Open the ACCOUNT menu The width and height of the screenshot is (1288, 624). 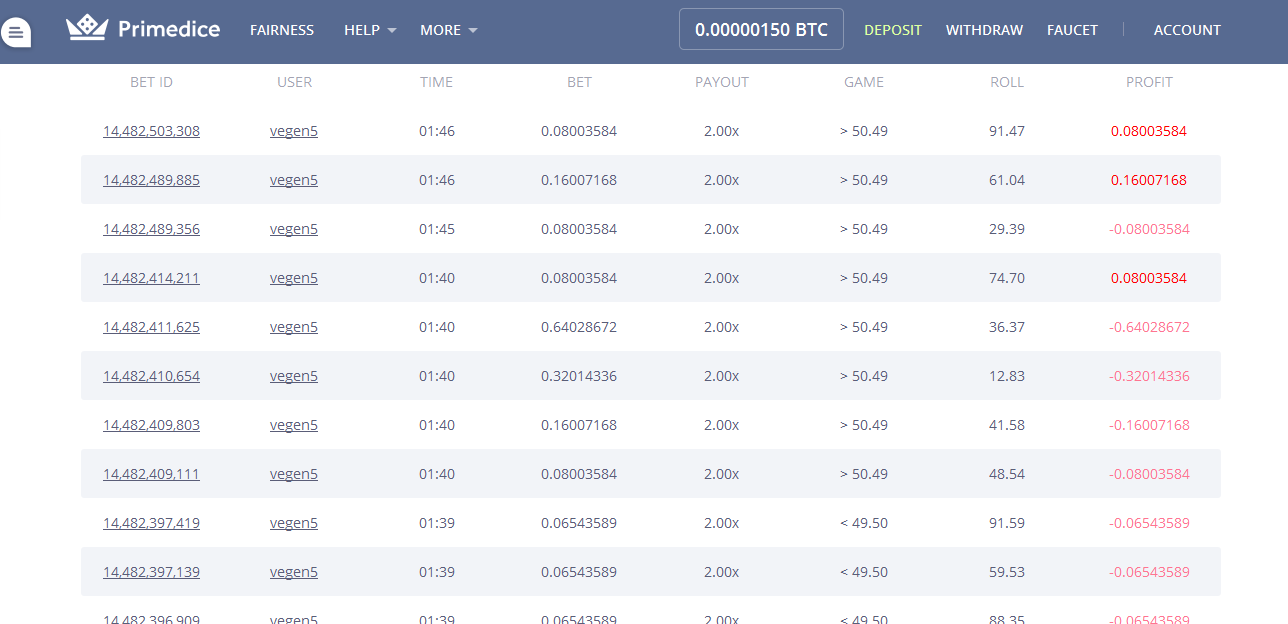click(1187, 30)
